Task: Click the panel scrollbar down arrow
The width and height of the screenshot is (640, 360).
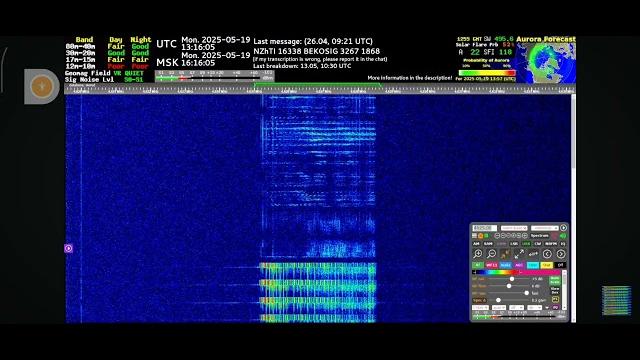Action: [x=564, y=308]
